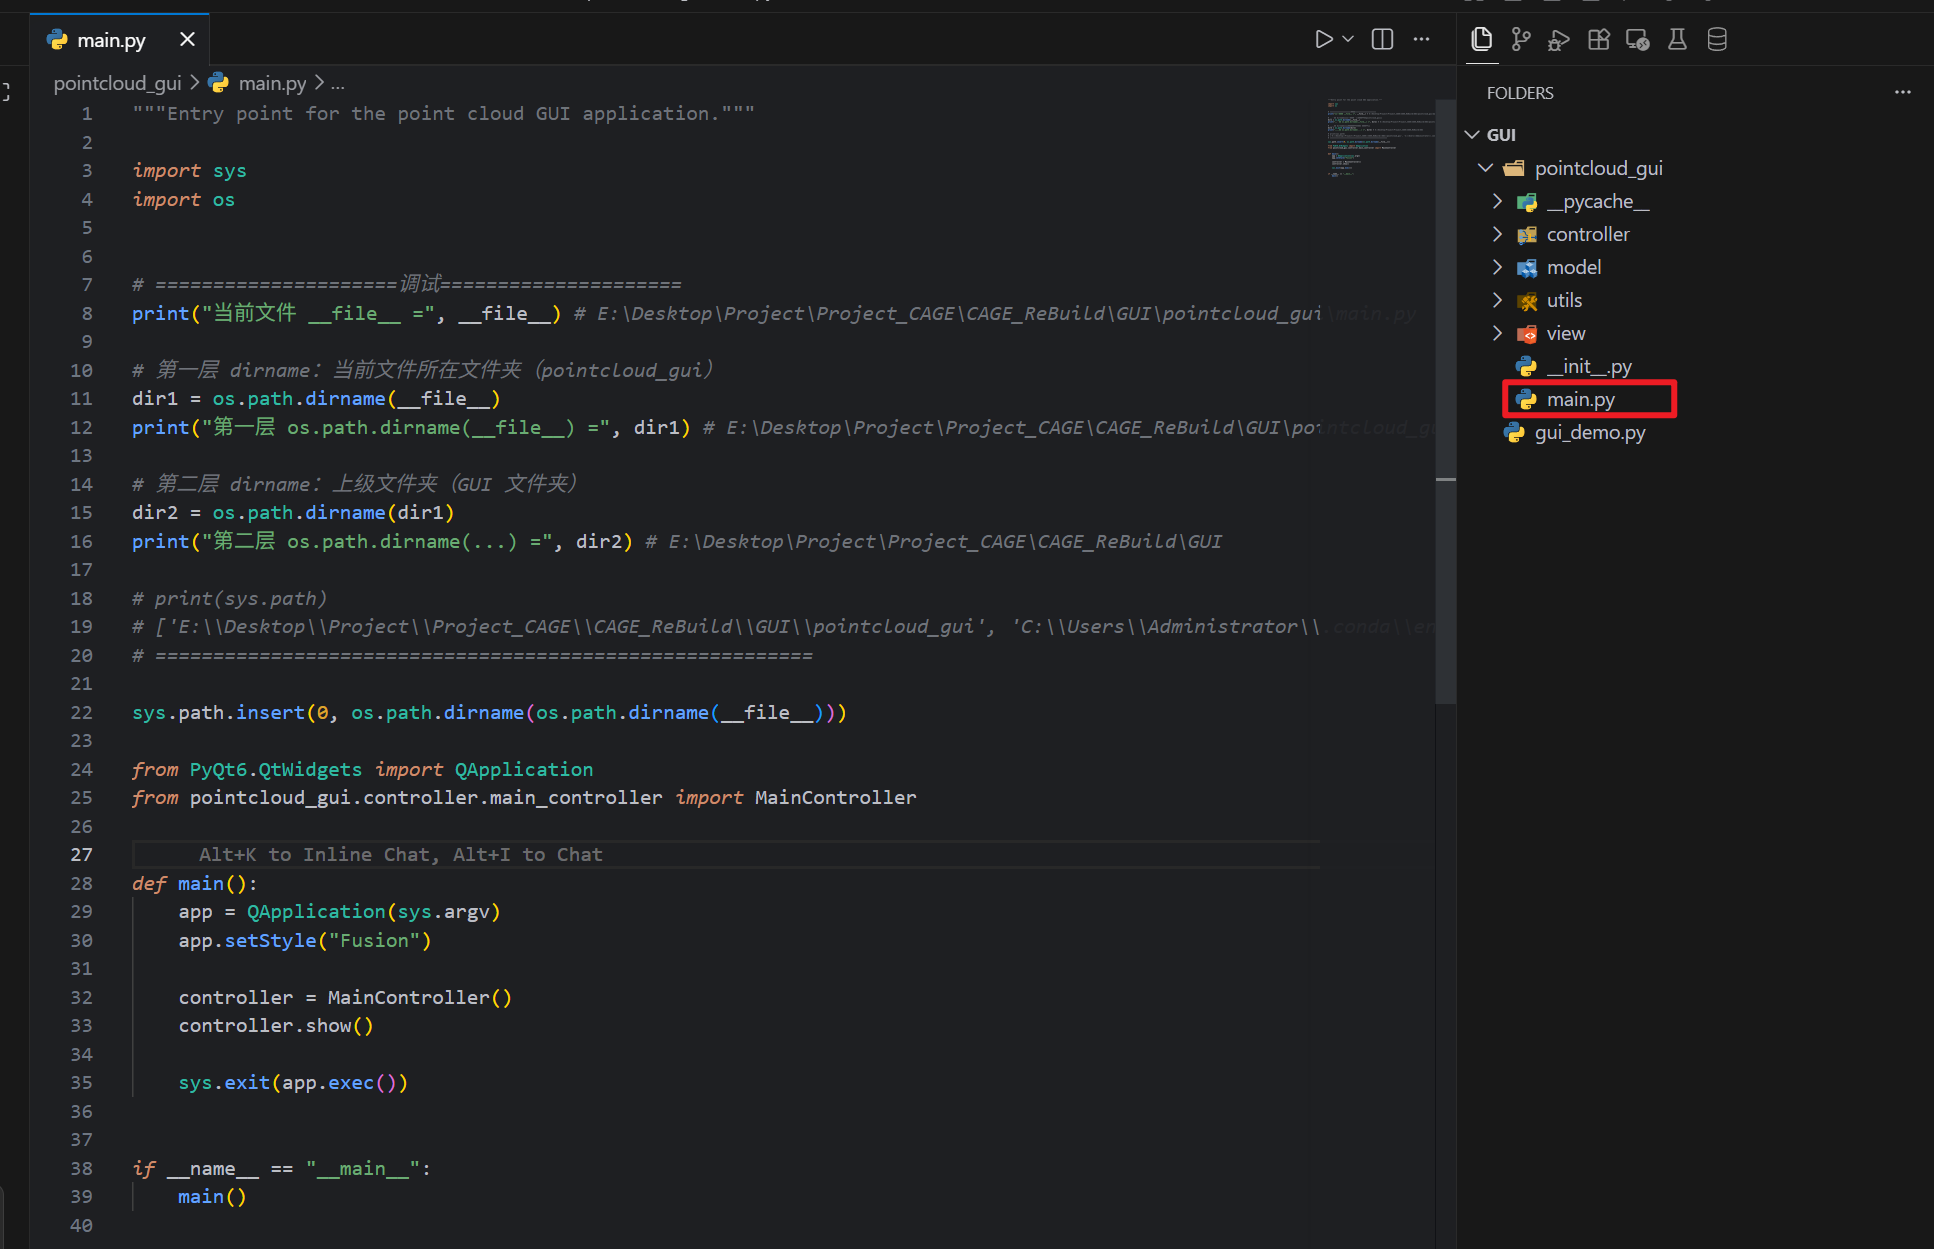Click the model folder icon
1934x1249 pixels.
tap(1527, 268)
